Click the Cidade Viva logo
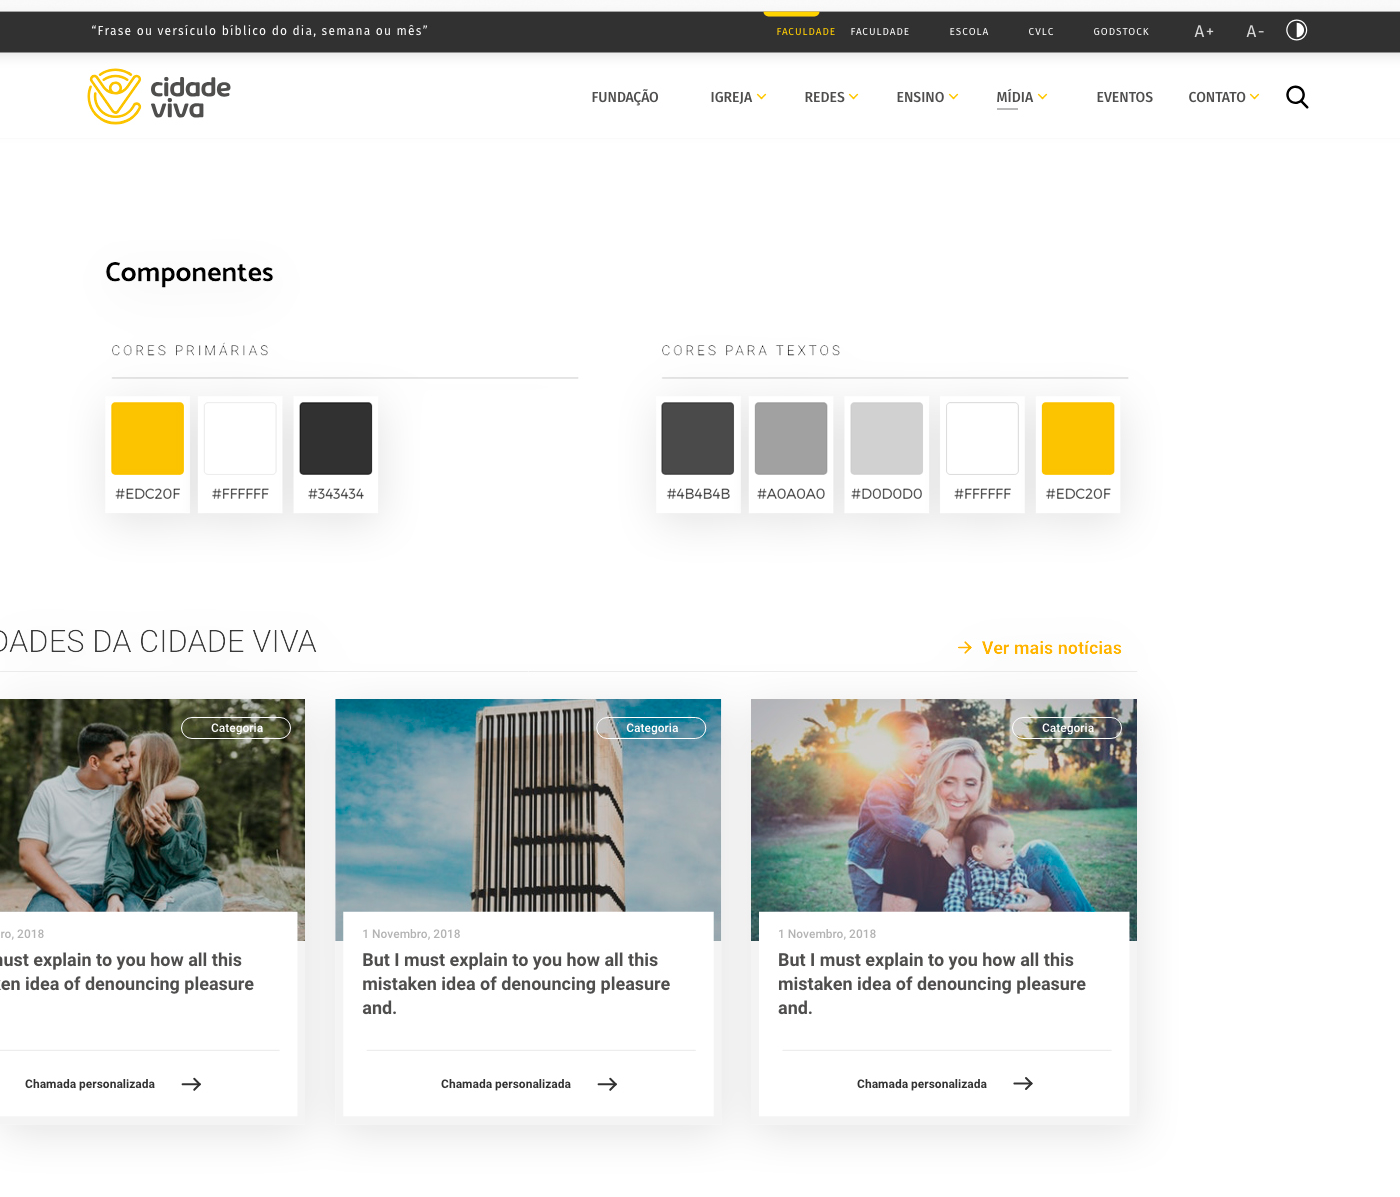 point(159,96)
